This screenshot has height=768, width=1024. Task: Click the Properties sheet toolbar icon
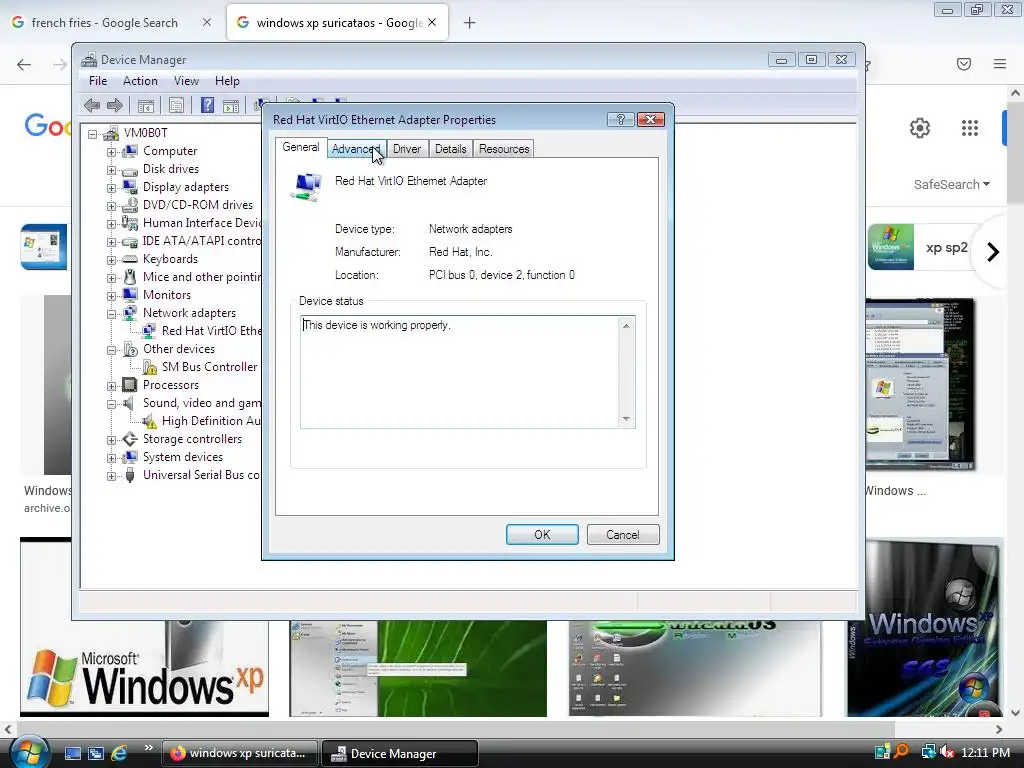coord(176,105)
